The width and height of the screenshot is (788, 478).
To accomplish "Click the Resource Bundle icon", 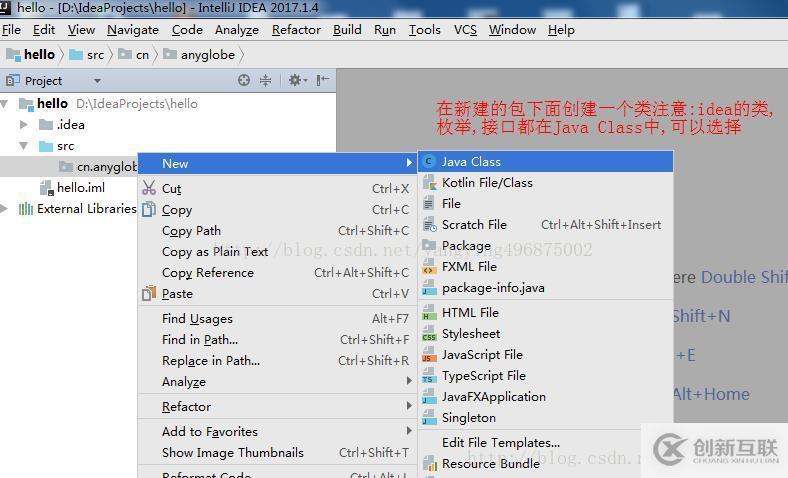I will (x=429, y=463).
